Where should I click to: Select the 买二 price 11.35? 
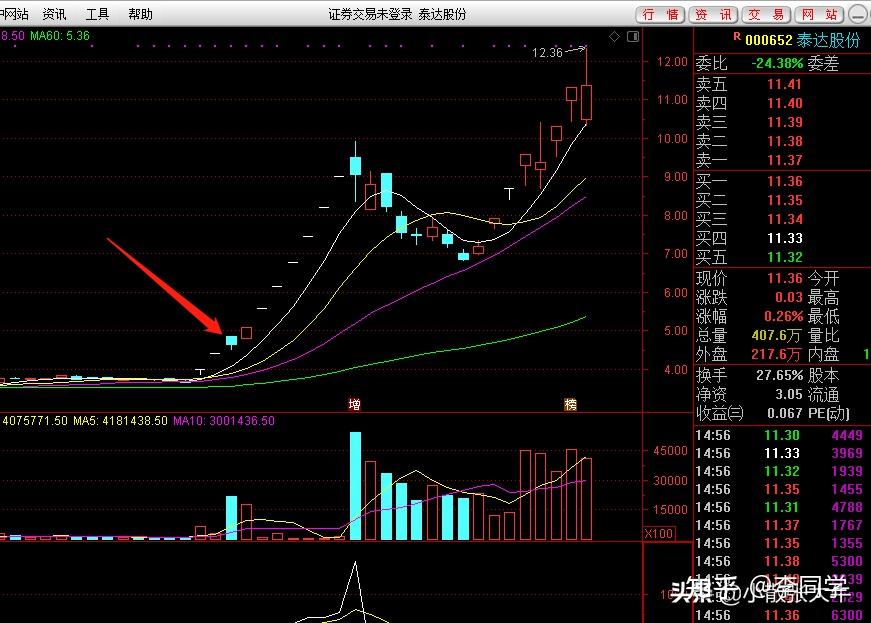[x=784, y=200]
